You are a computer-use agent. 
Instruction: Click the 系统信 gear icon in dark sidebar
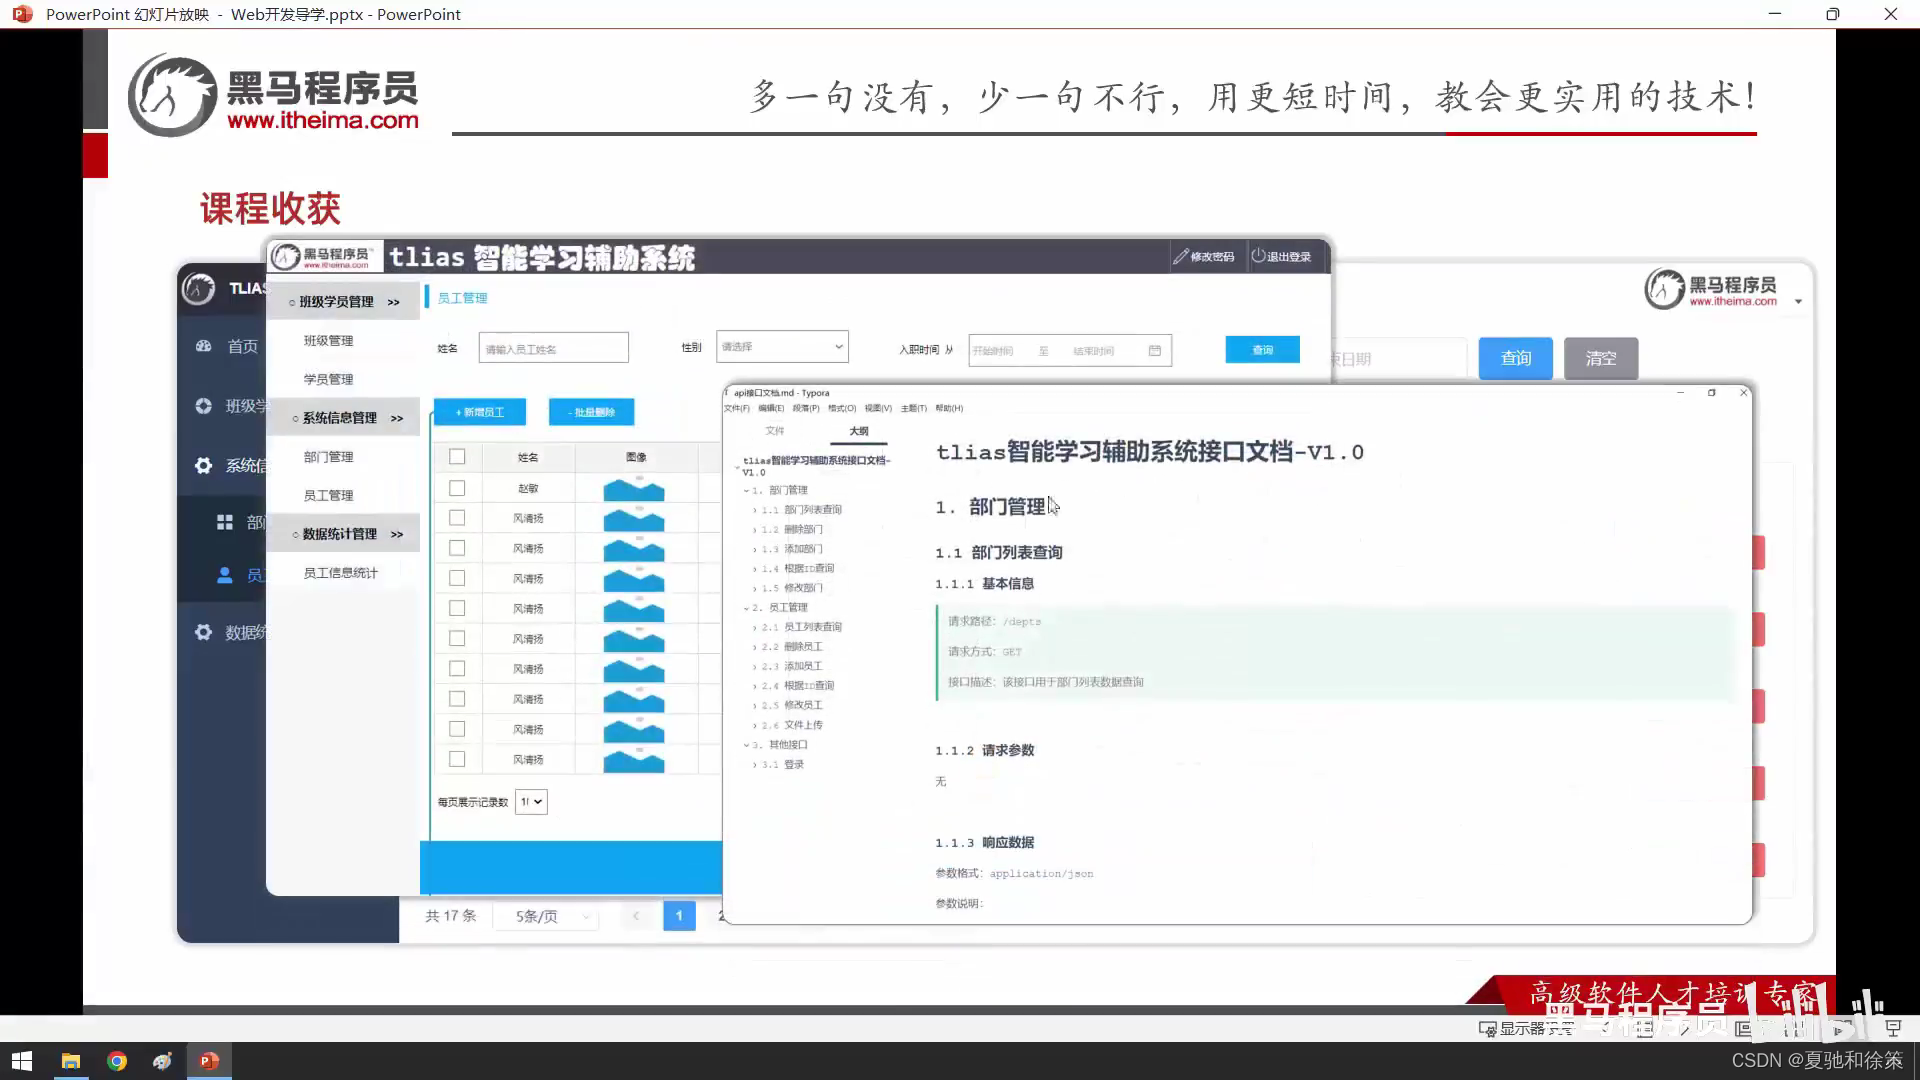(204, 466)
